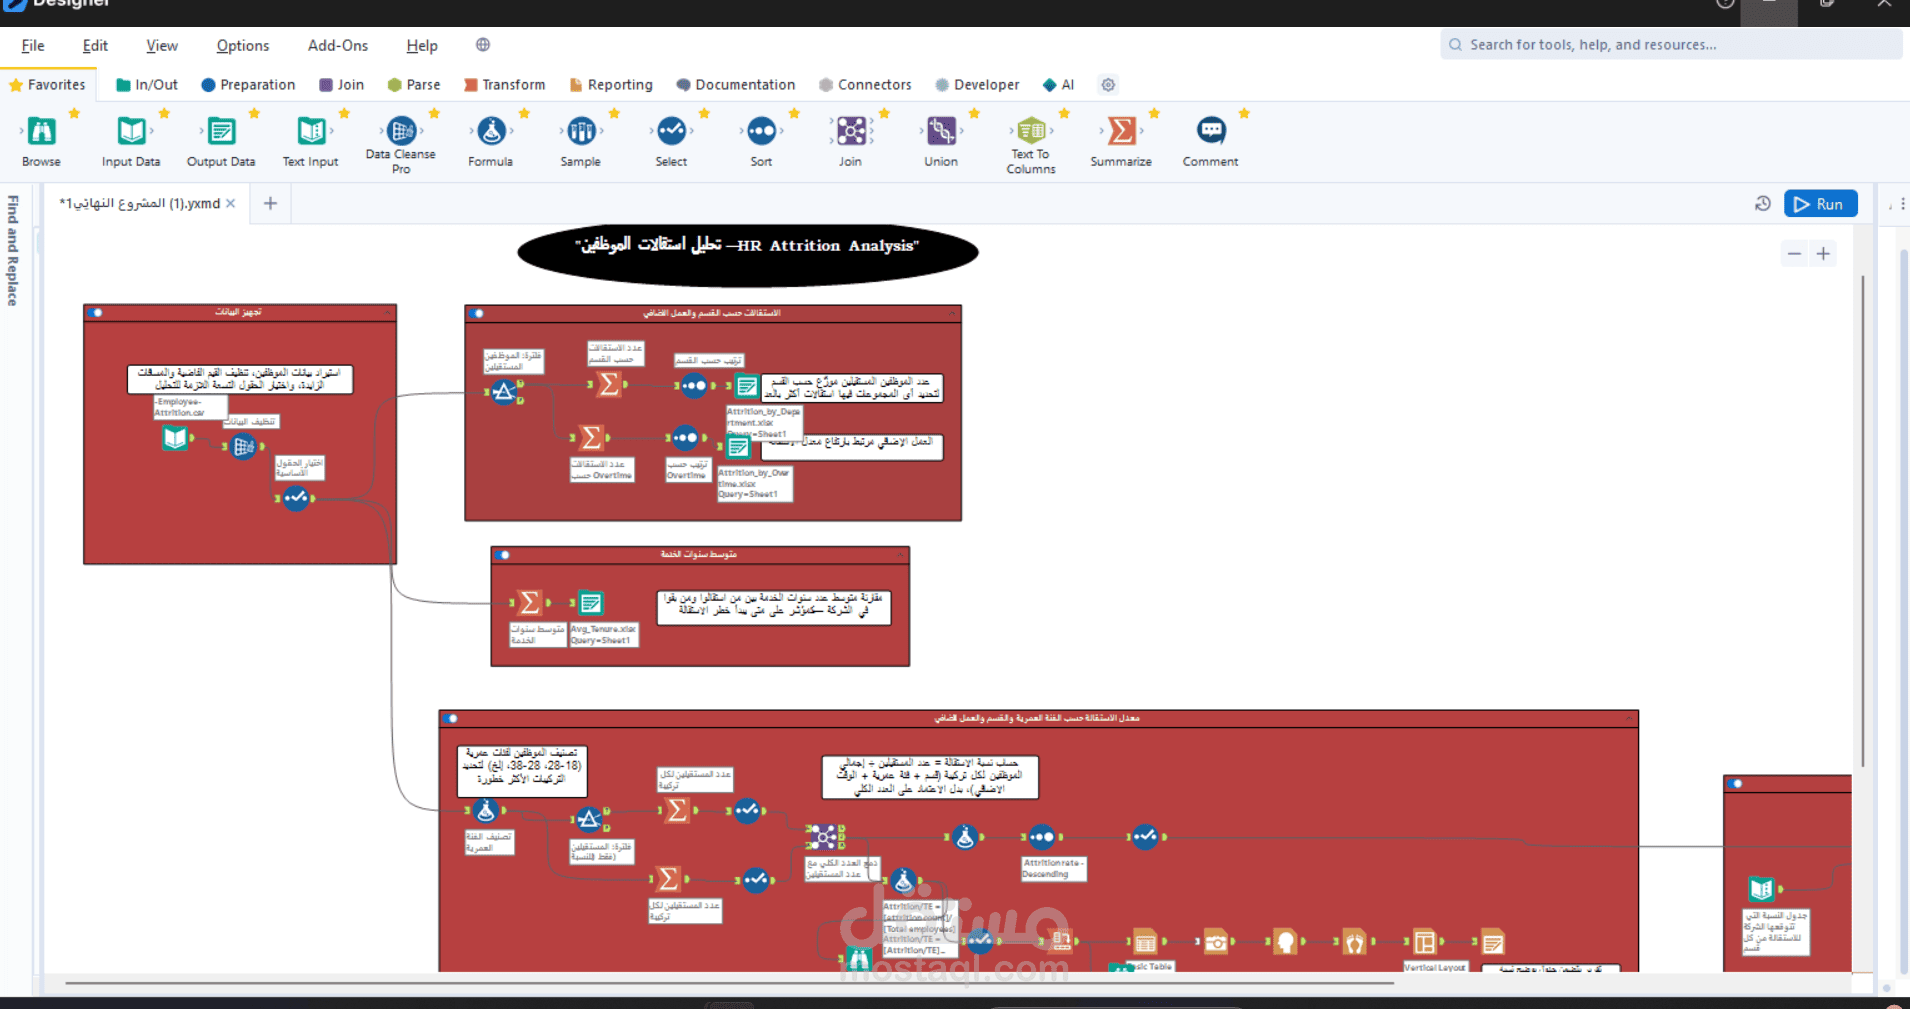1910x1009 pixels.
Task: Select the Text To Columns tool
Action: point(1031,131)
